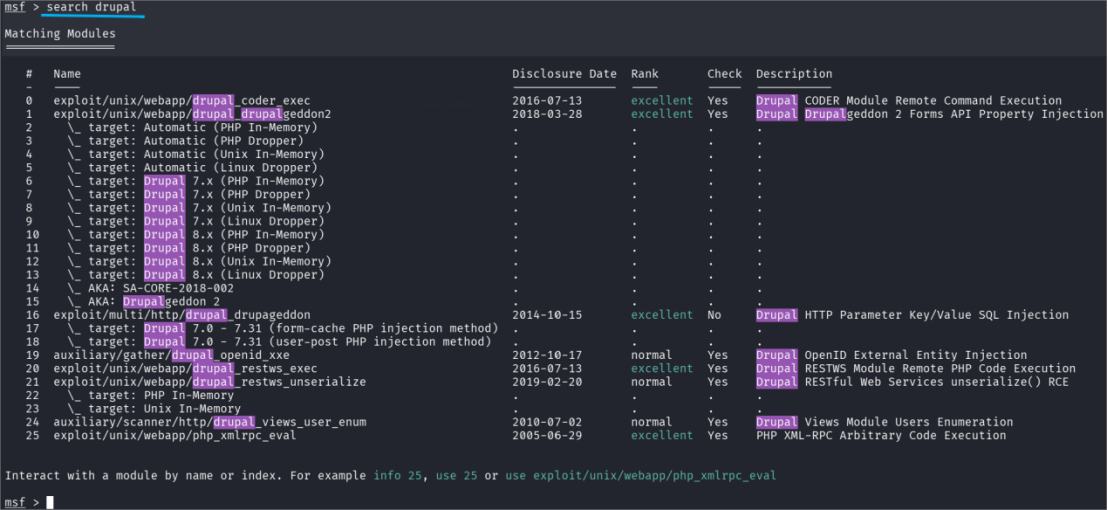Click disclosure date 2018-03-28
Viewport: 1108px width, 510px height.
click(x=547, y=114)
